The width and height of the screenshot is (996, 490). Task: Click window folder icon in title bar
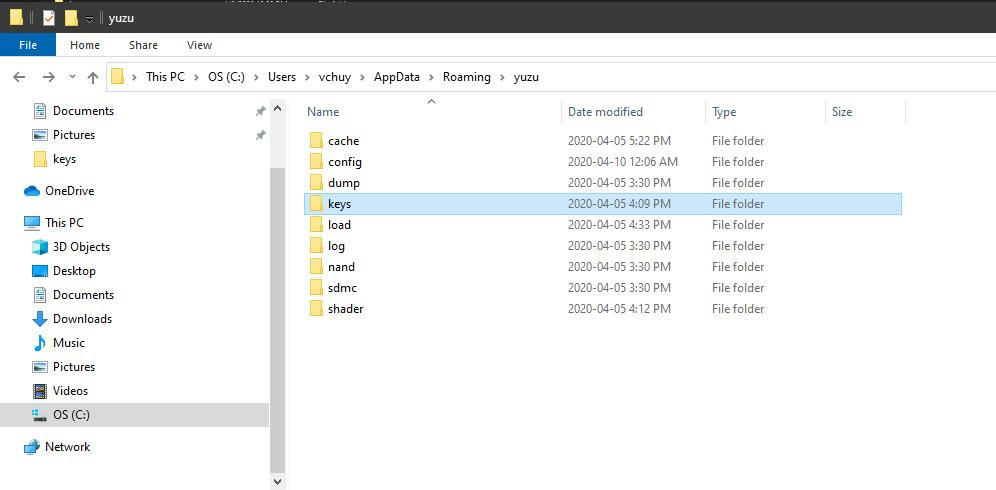pyautogui.click(x=17, y=17)
